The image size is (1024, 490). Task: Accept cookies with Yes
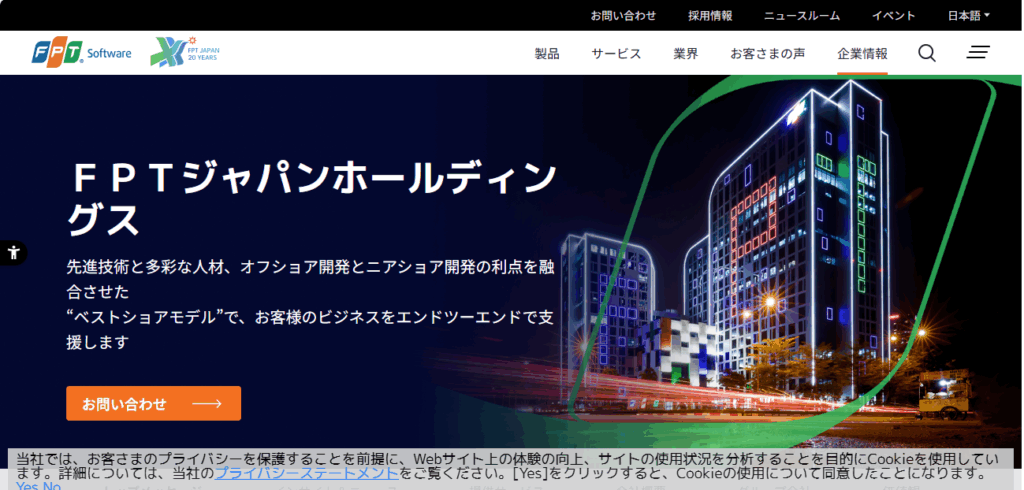pos(27,486)
